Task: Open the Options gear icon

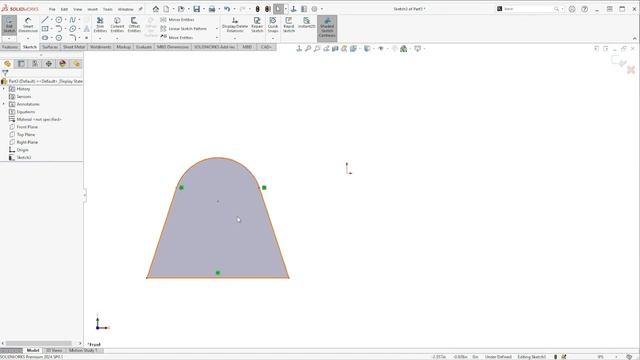Action: click(x=314, y=9)
